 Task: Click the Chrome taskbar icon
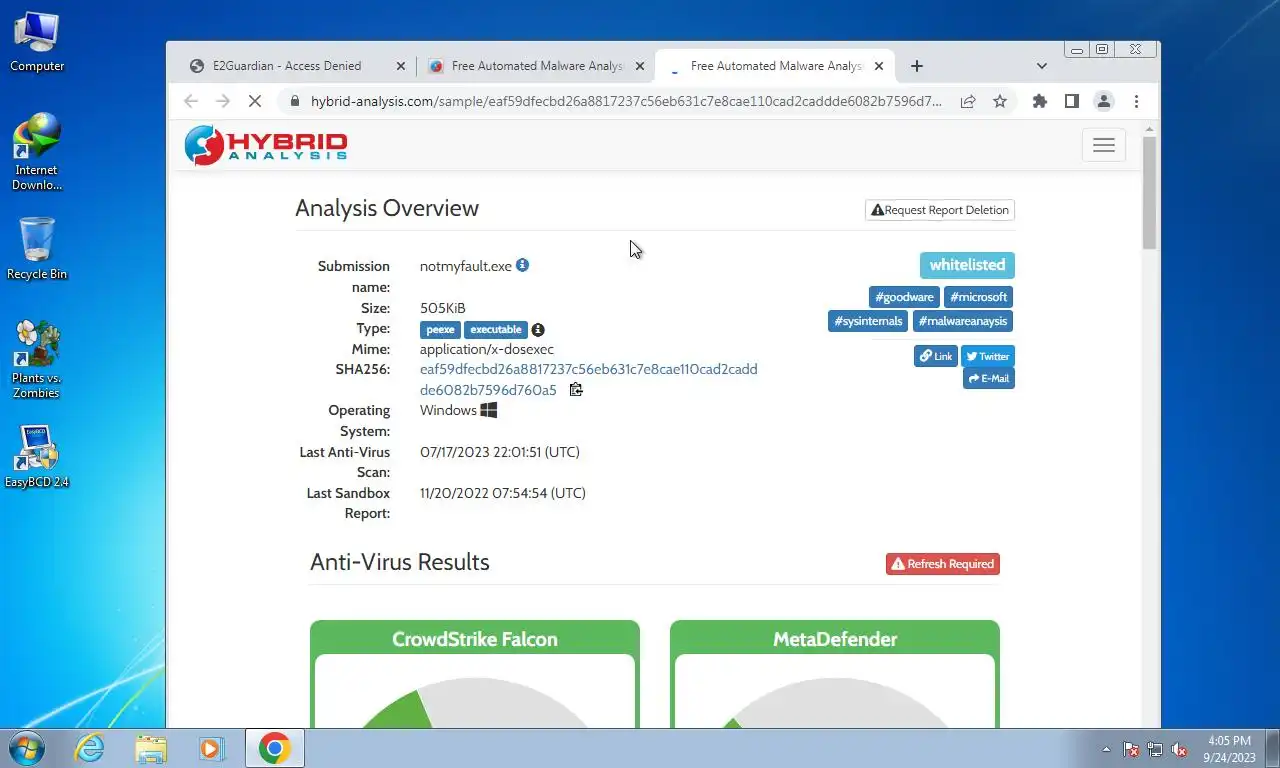pos(274,748)
